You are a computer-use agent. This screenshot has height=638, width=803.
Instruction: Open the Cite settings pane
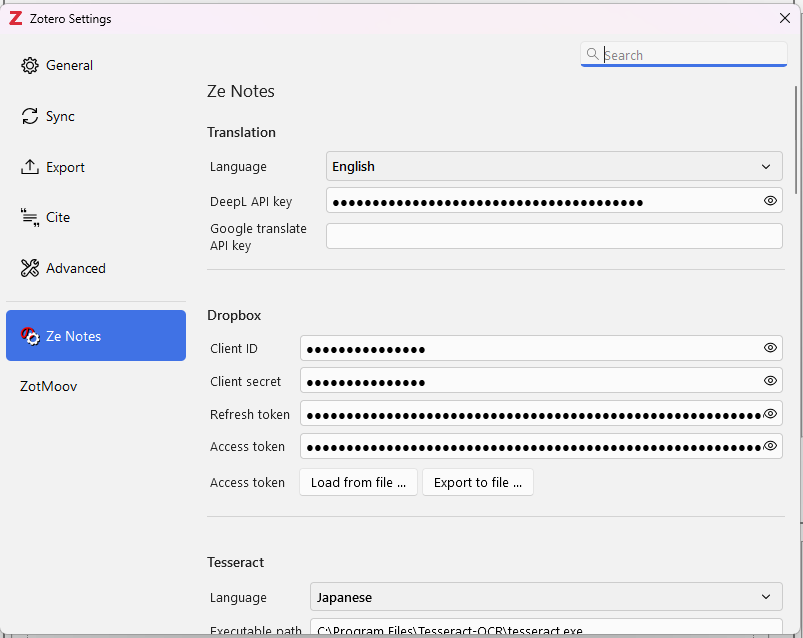coord(96,218)
